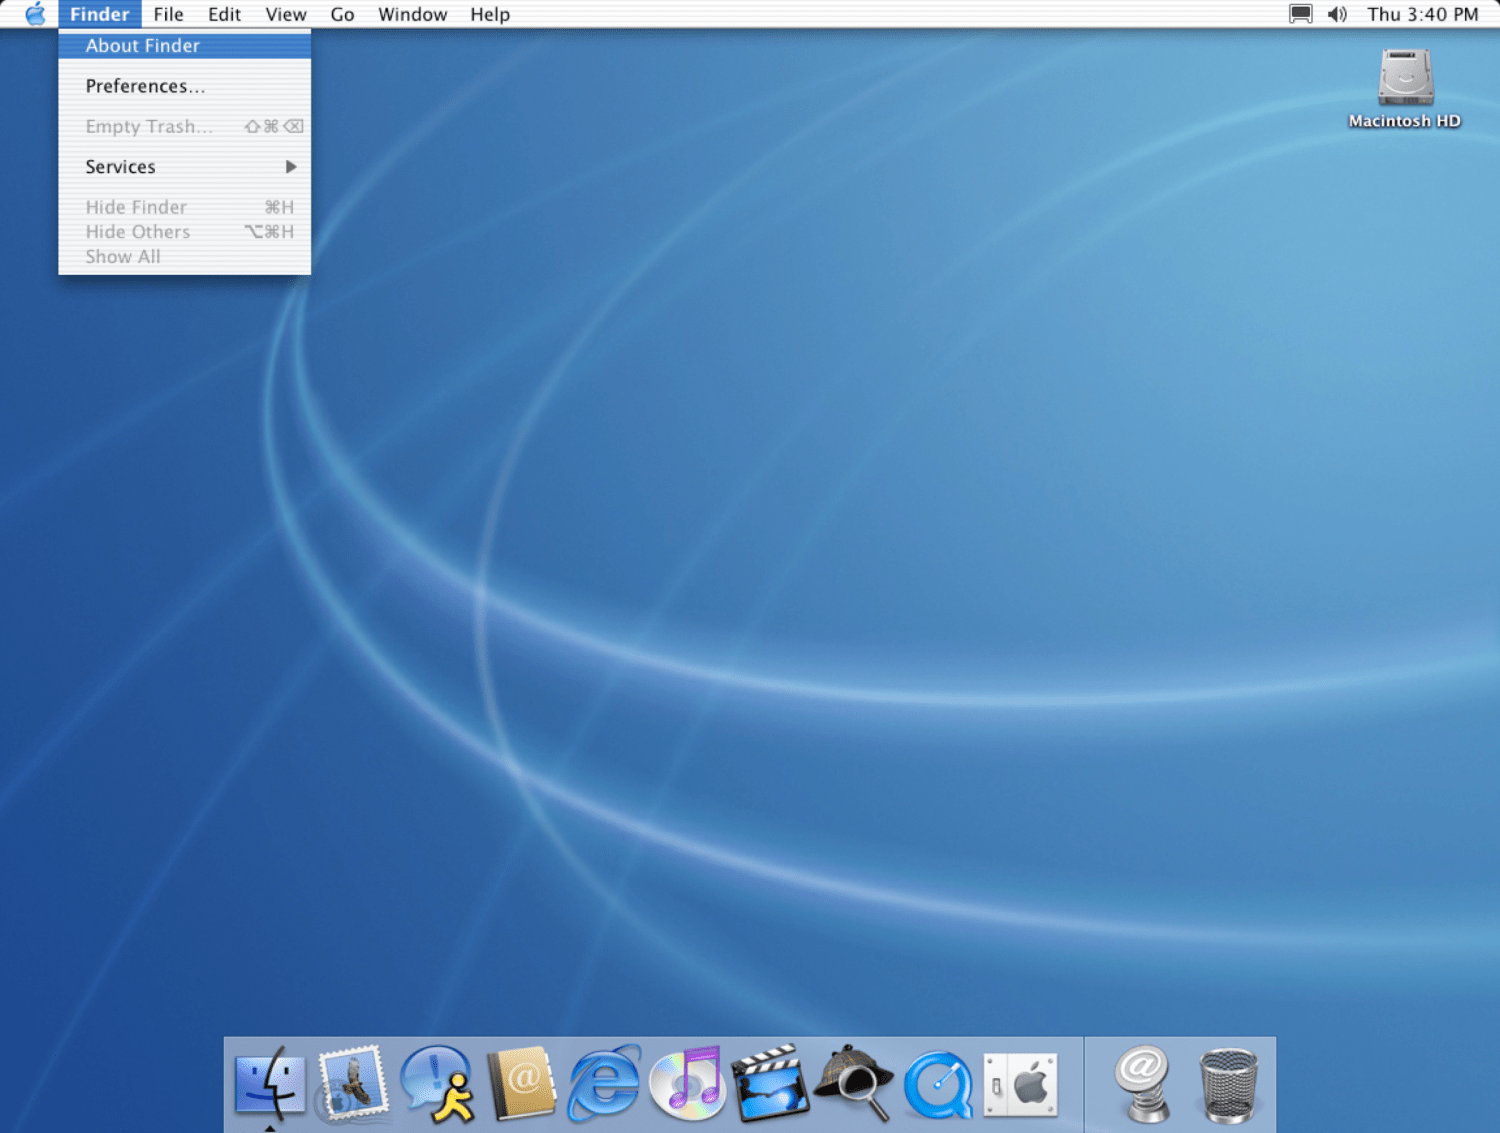This screenshot has width=1500, height=1133.
Task: Click the @ spring website shortcut
Action: (x=1143, y=1083)
